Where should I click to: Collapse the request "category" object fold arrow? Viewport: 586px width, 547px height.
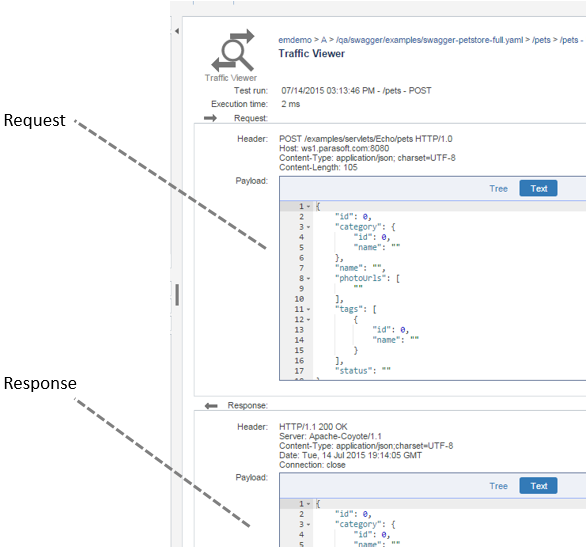[308, 227]
